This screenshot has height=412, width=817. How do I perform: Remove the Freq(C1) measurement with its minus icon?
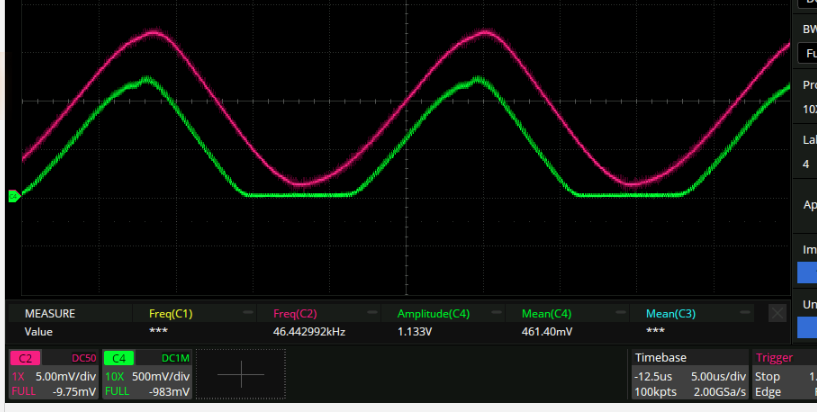coord(248,313)
